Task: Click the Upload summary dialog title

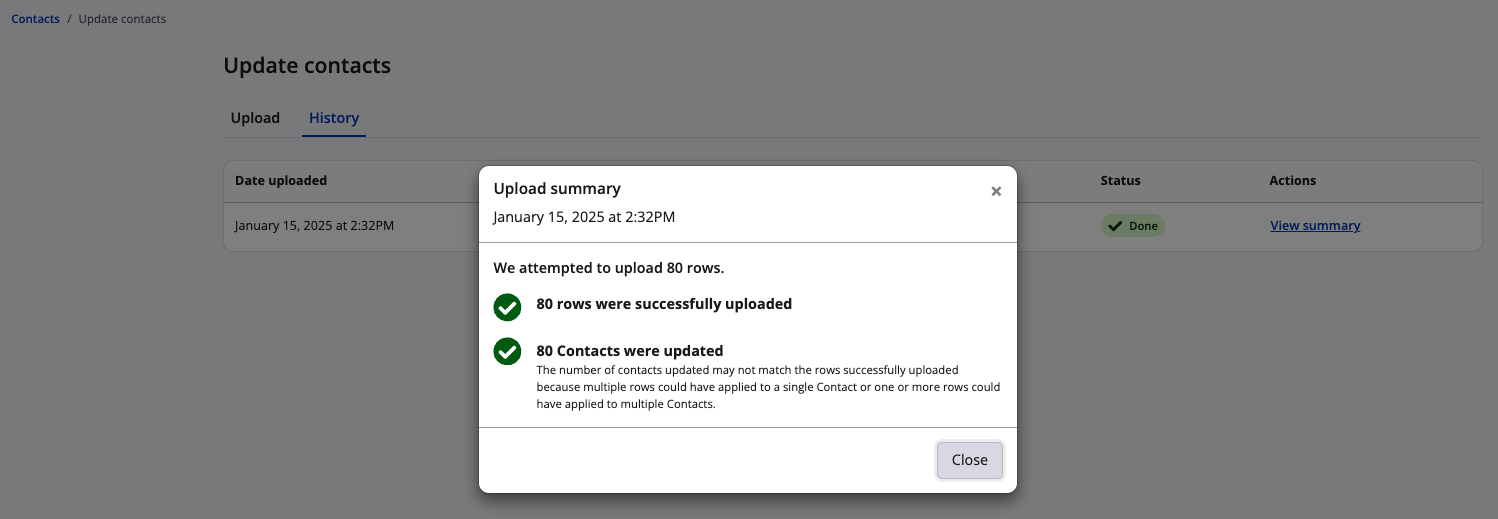Action: click(x=557, y=188)
